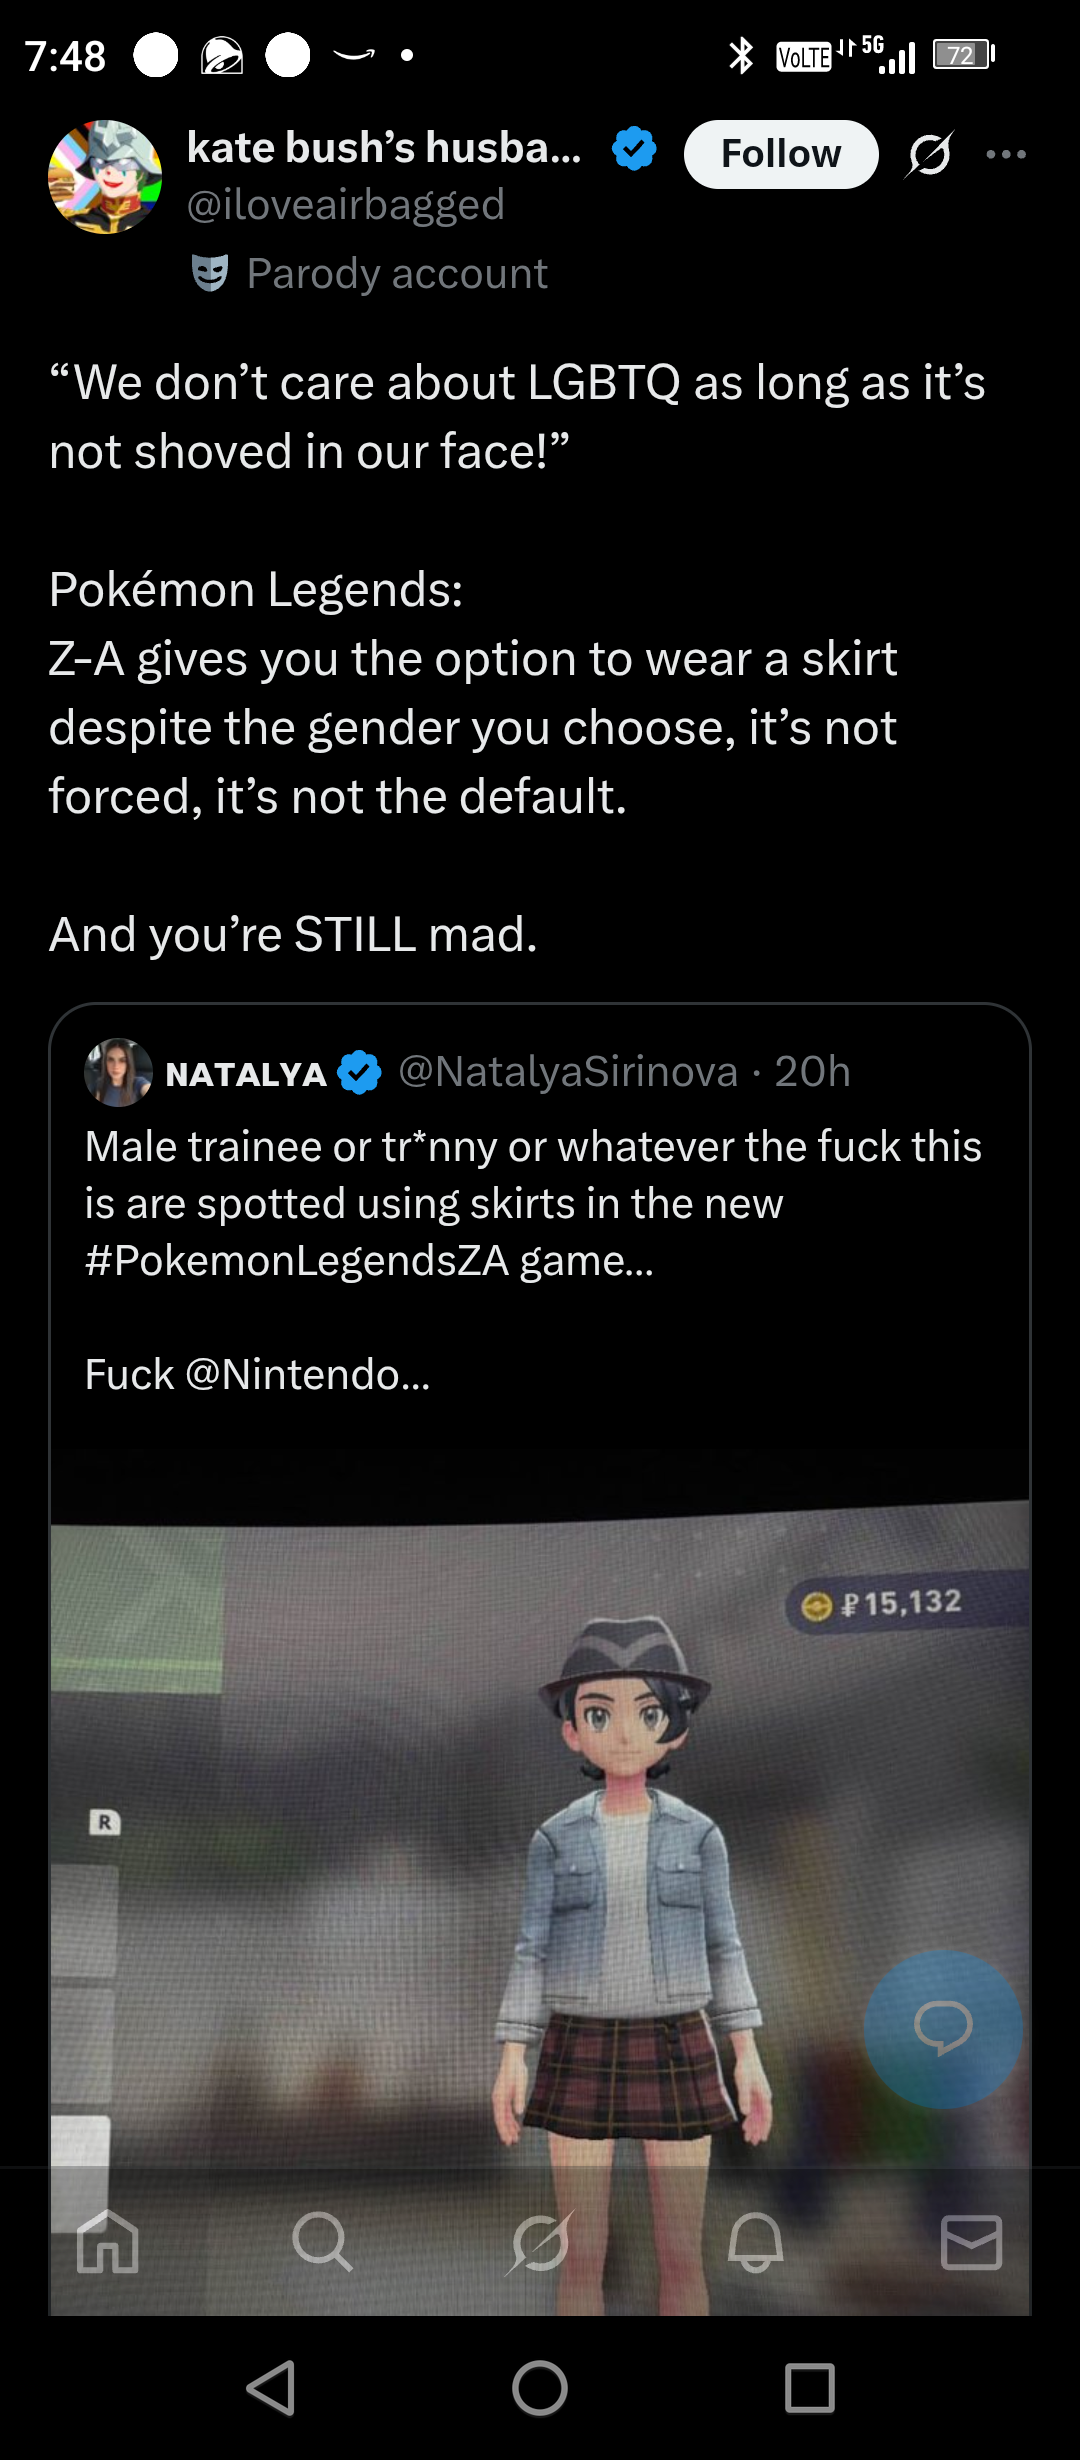Open Messages envelope tab
The width and height of the screenshot is (1080, 2460).
click(971, 2241)
